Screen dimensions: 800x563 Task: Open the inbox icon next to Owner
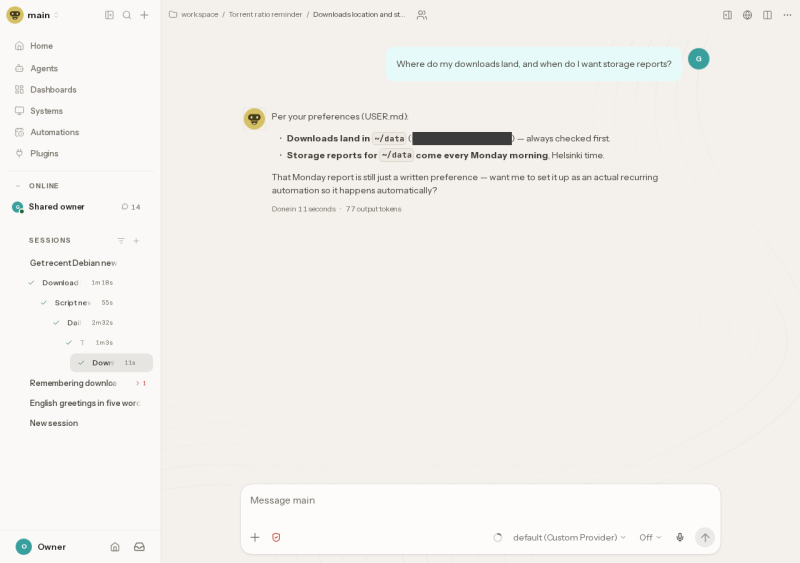pyautogui.click(x=139, y=547)
